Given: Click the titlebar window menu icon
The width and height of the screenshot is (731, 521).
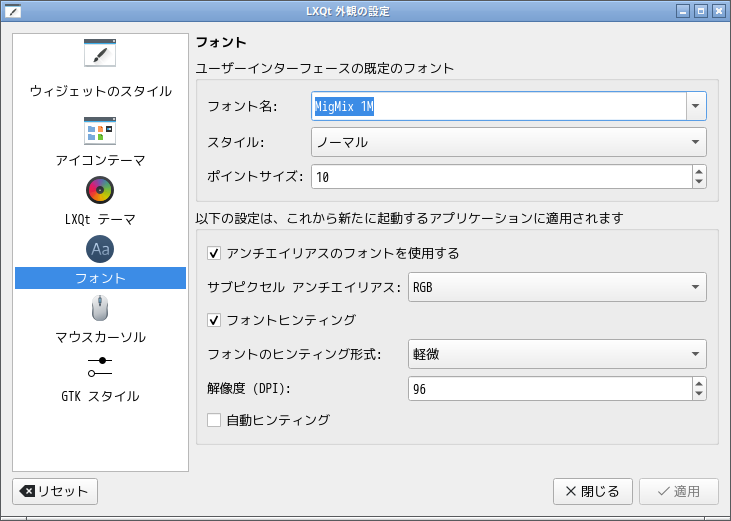Looking at the screenshot, I should [13, 11].
